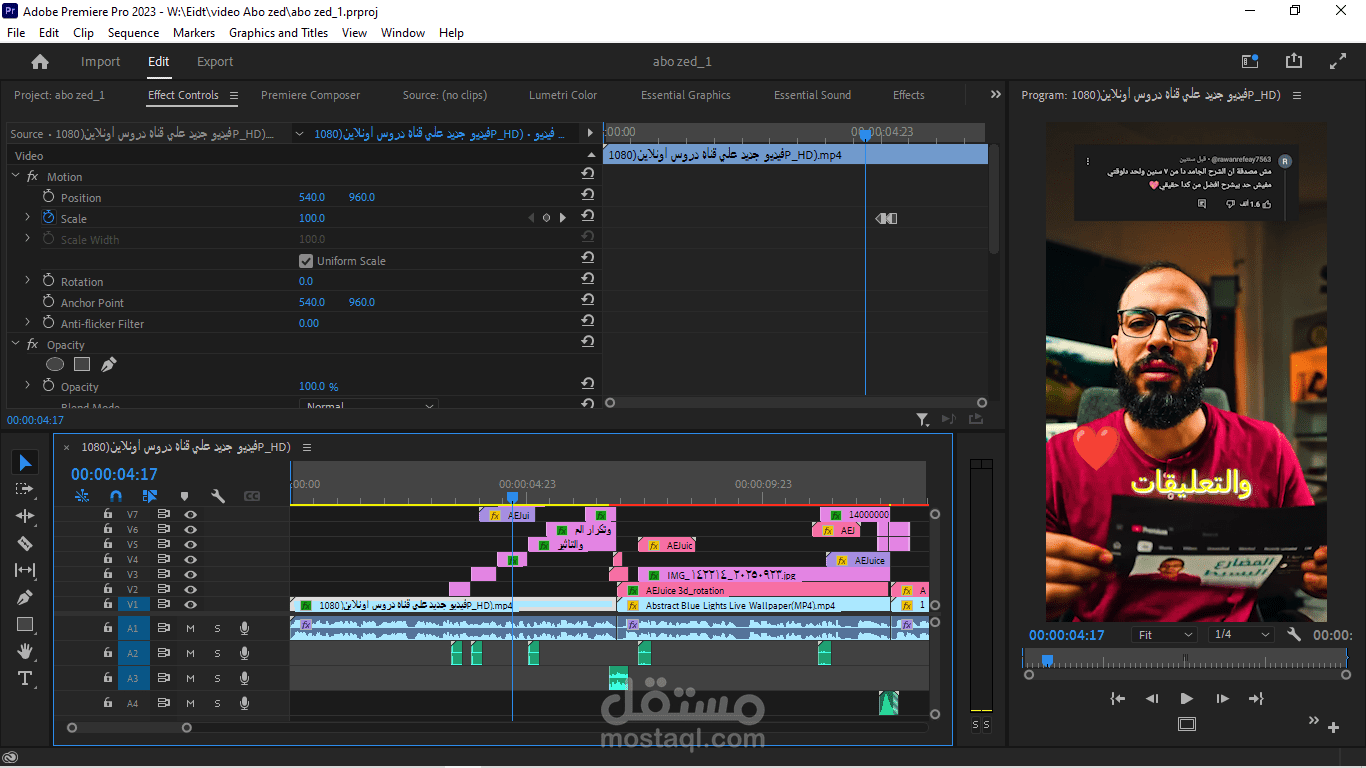Step forward one frame in Program monitor
1366x768 pixels.
point(1222,698)
